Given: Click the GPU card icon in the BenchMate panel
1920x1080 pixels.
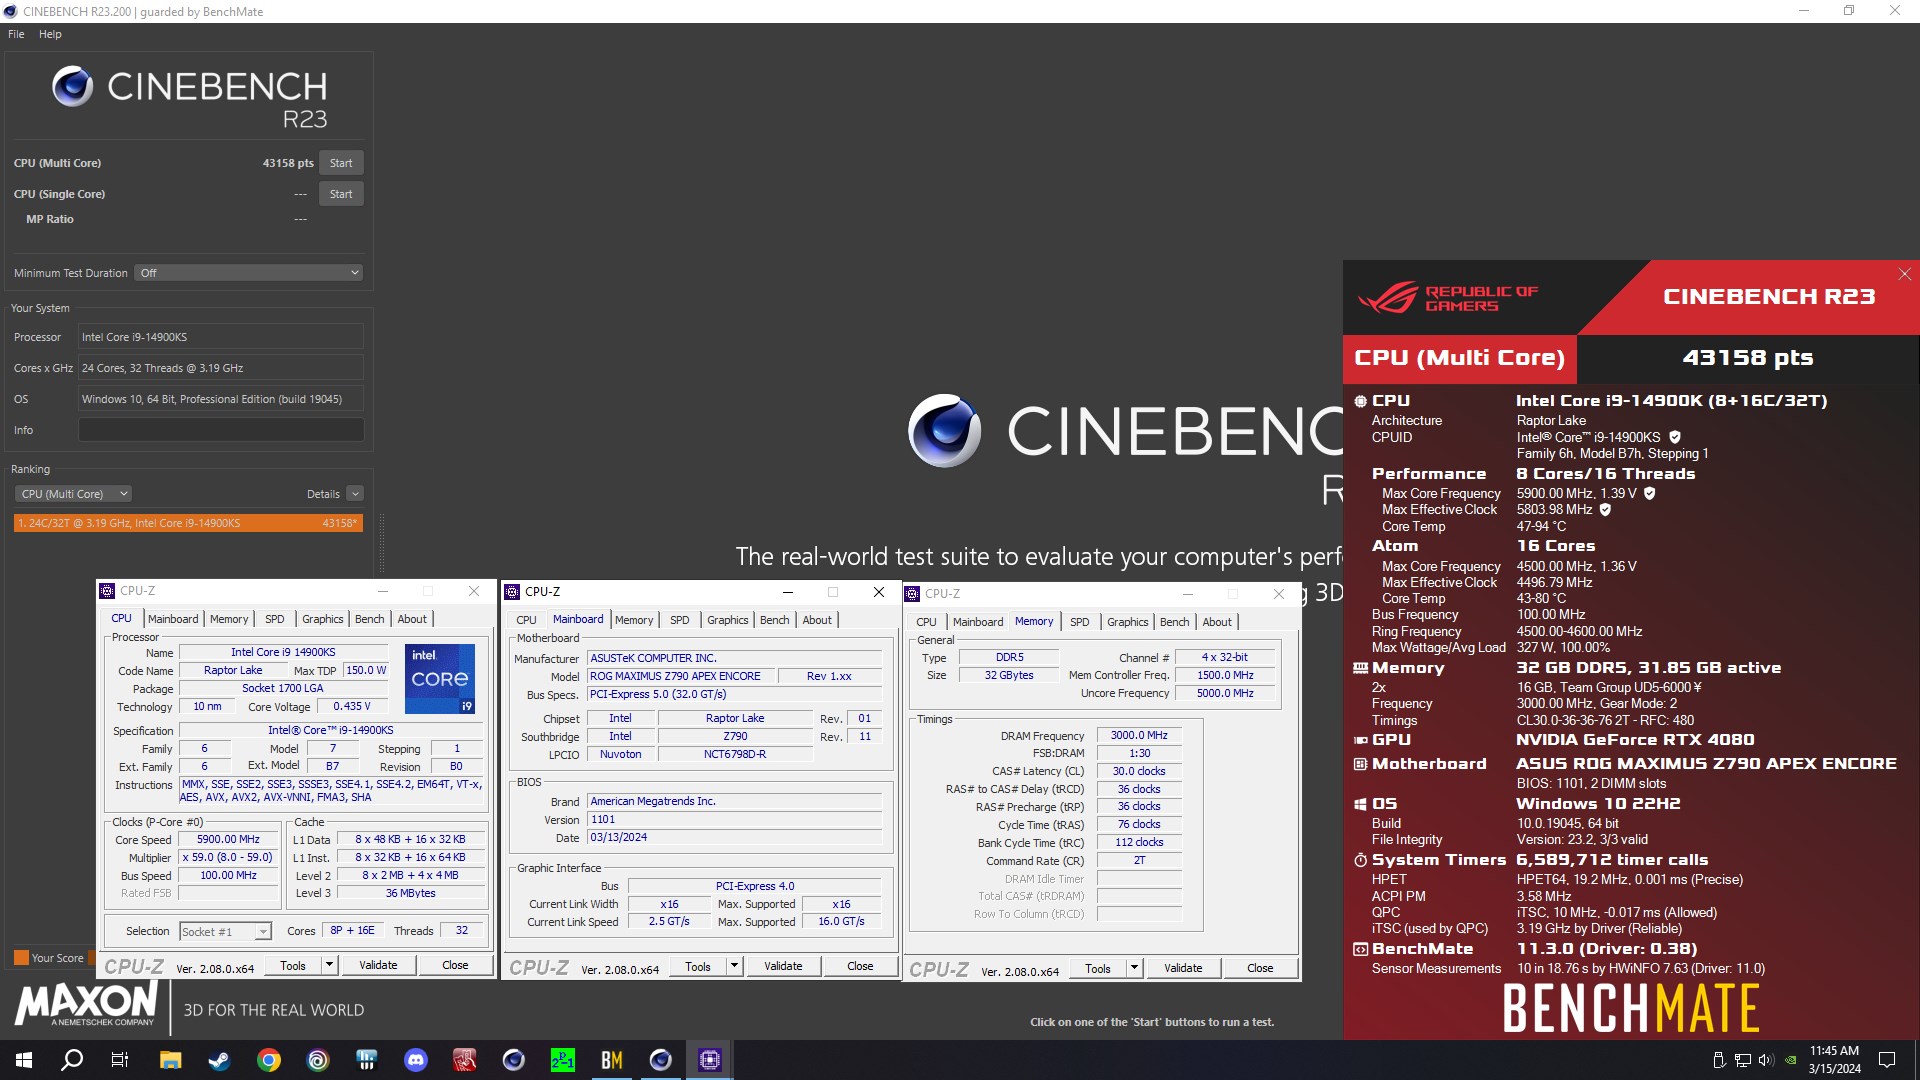Looking at the screenshot, I should tap(1360, 740).
